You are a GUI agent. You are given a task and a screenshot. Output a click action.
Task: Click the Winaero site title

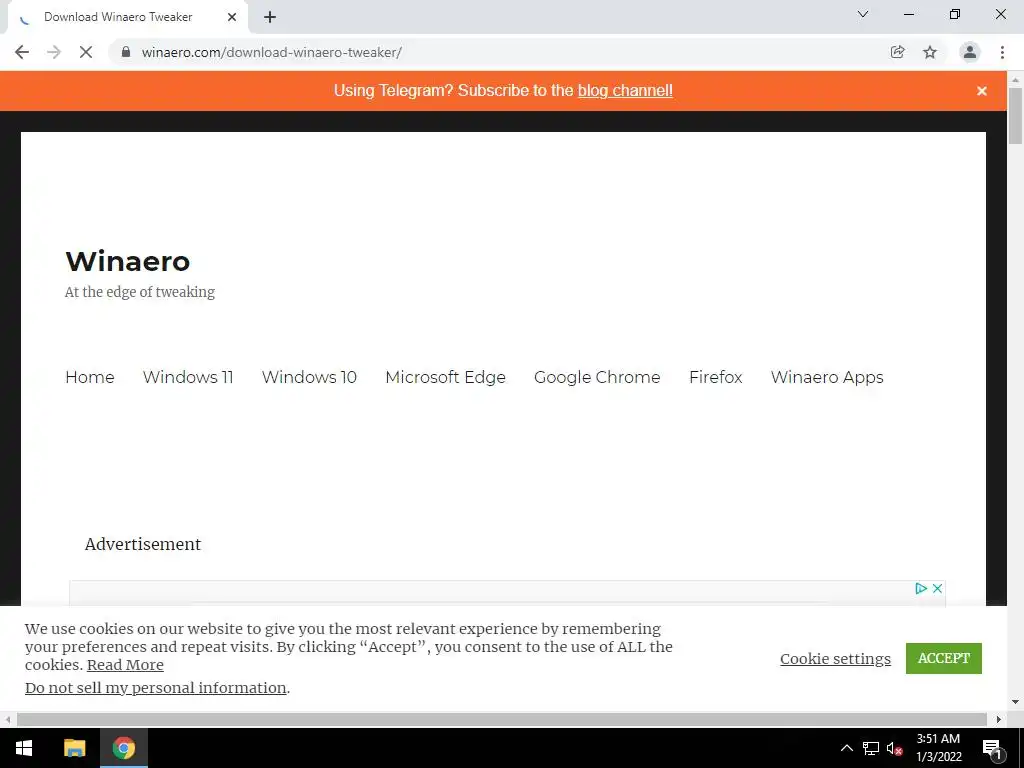(x=128, y=261)
